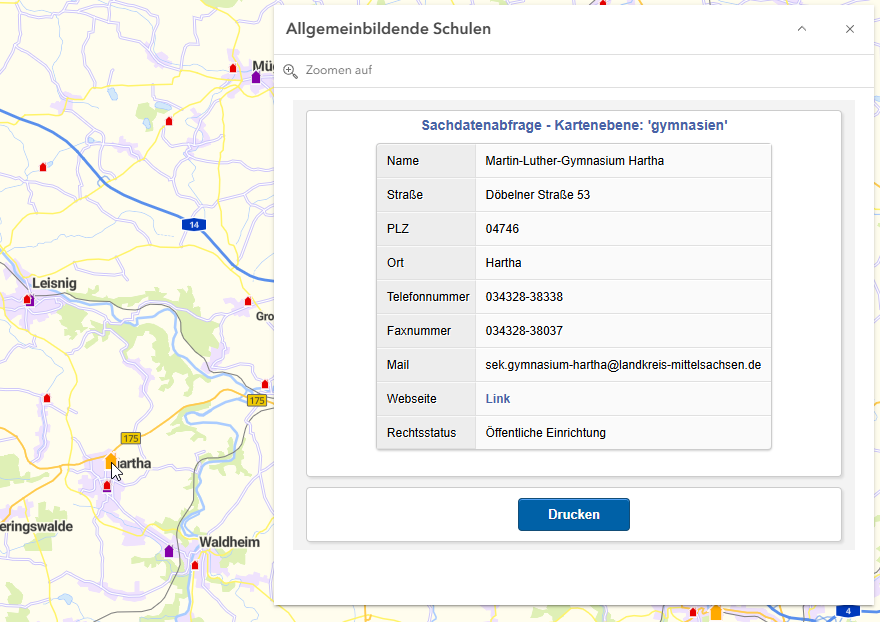Image resolution: width=880 pixels, height=622 pixels.
Task: Select the purple school marker at Leisnig
Action: pos(31,302)
